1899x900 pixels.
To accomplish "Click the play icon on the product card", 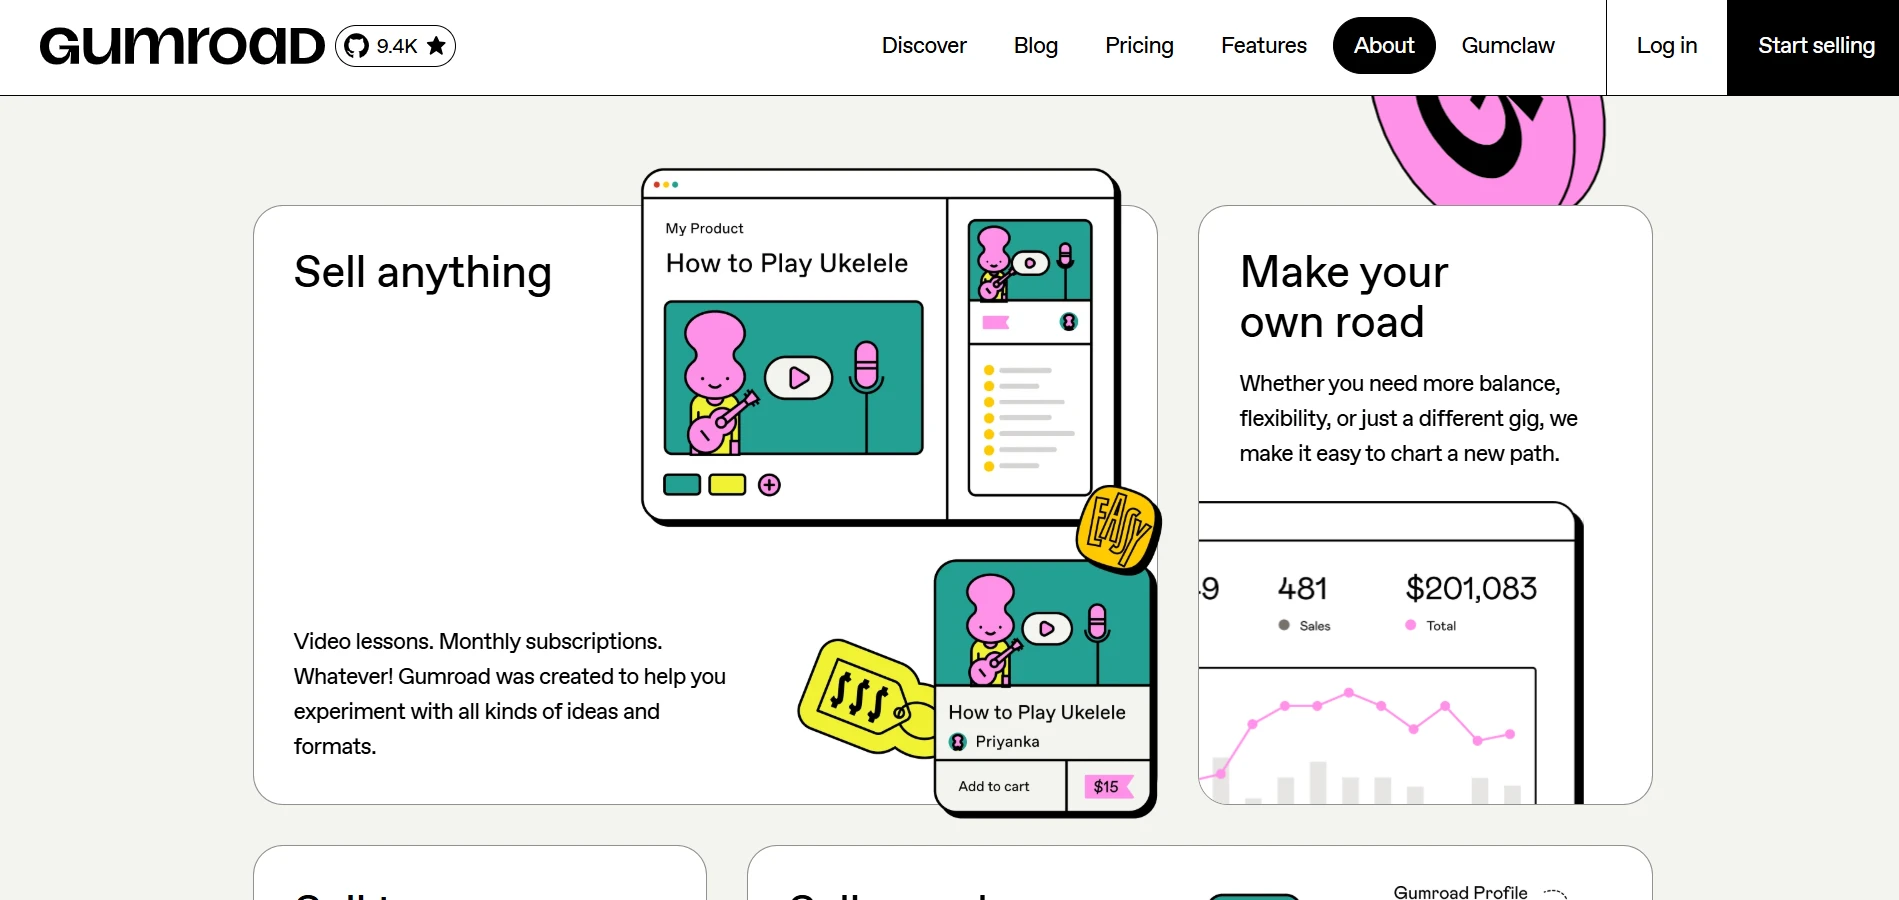I will pyautogui.click(x=1047, y=629).
